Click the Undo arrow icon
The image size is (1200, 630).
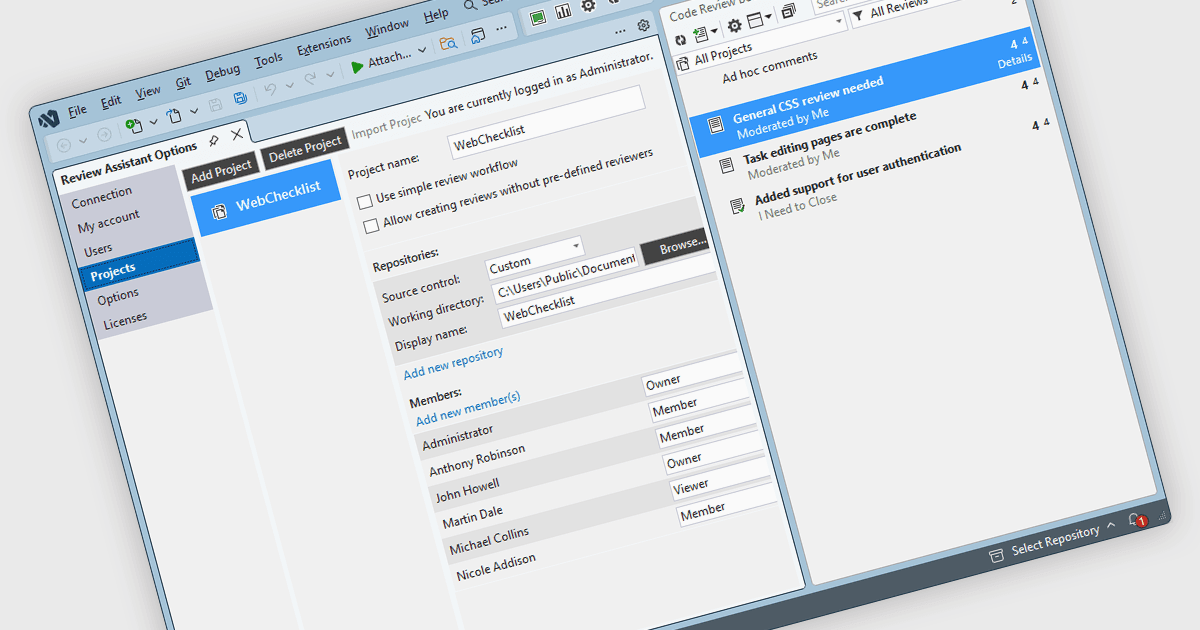click(270, 91)
